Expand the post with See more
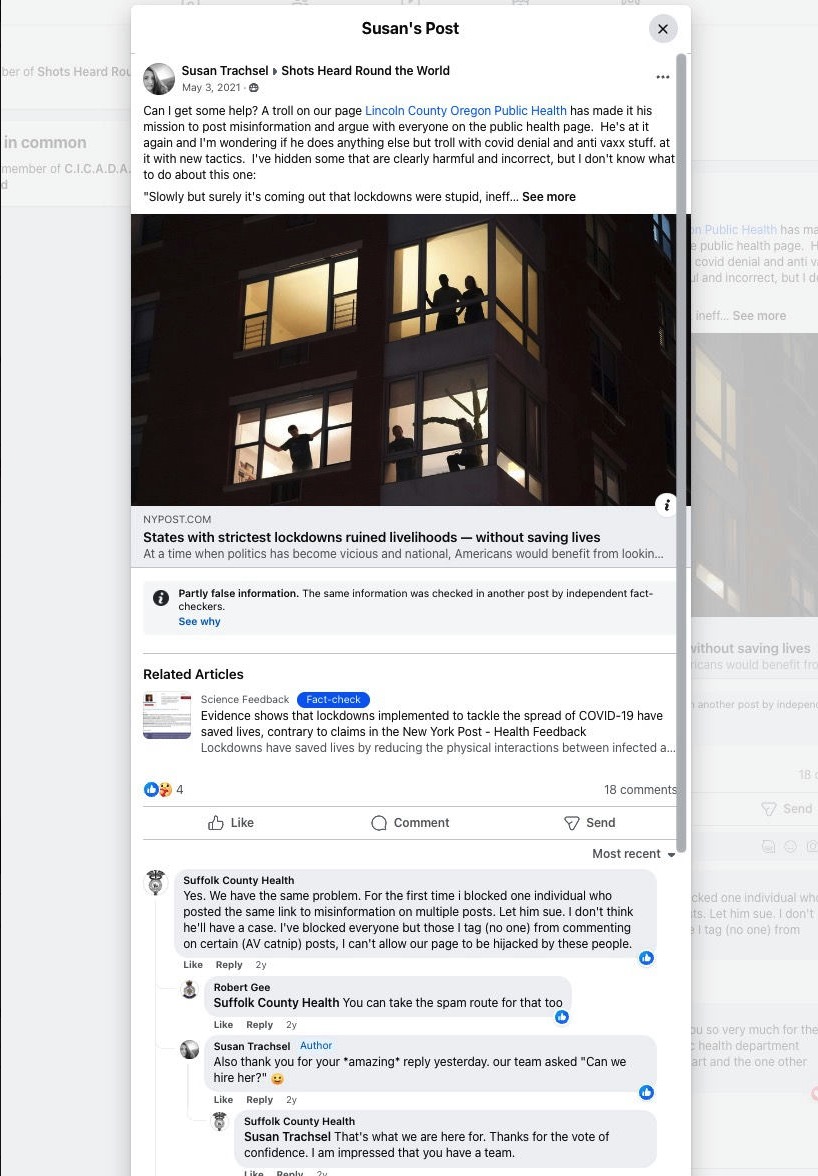The height and width of the screenshot is (1176, 818). (549, 196)
